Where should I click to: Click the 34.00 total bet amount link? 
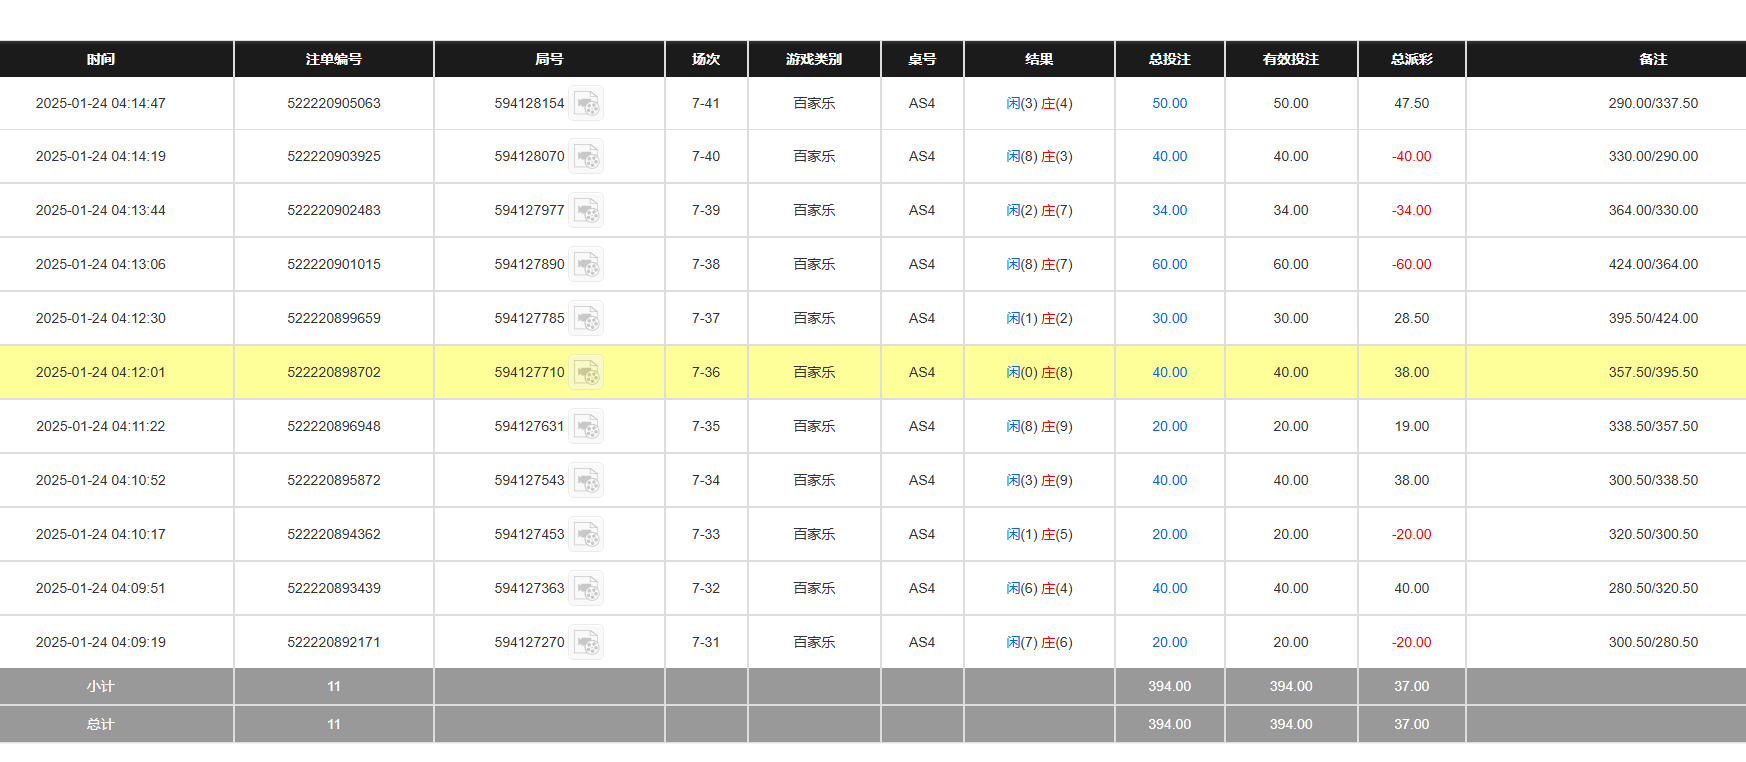click(1169, 211)
